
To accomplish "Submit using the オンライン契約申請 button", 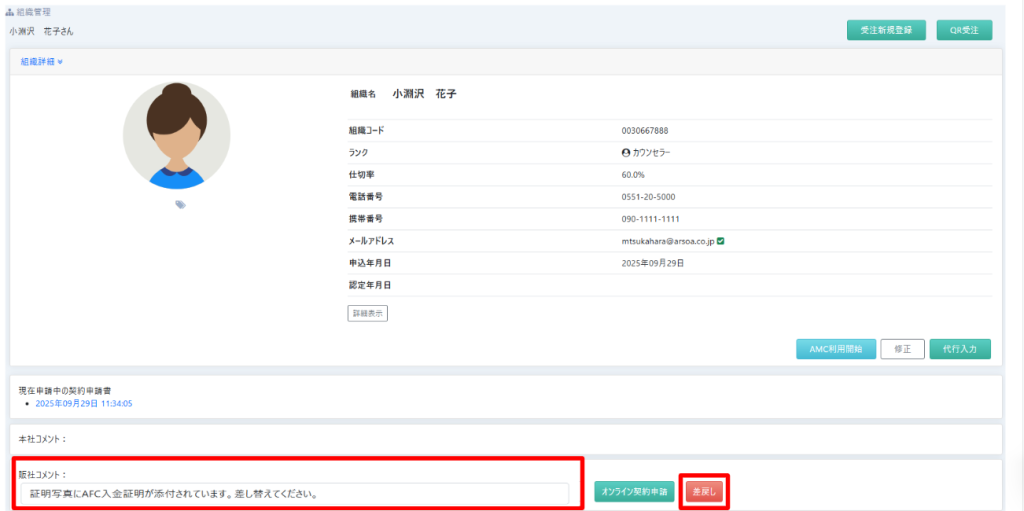I will tap(635, 492).
